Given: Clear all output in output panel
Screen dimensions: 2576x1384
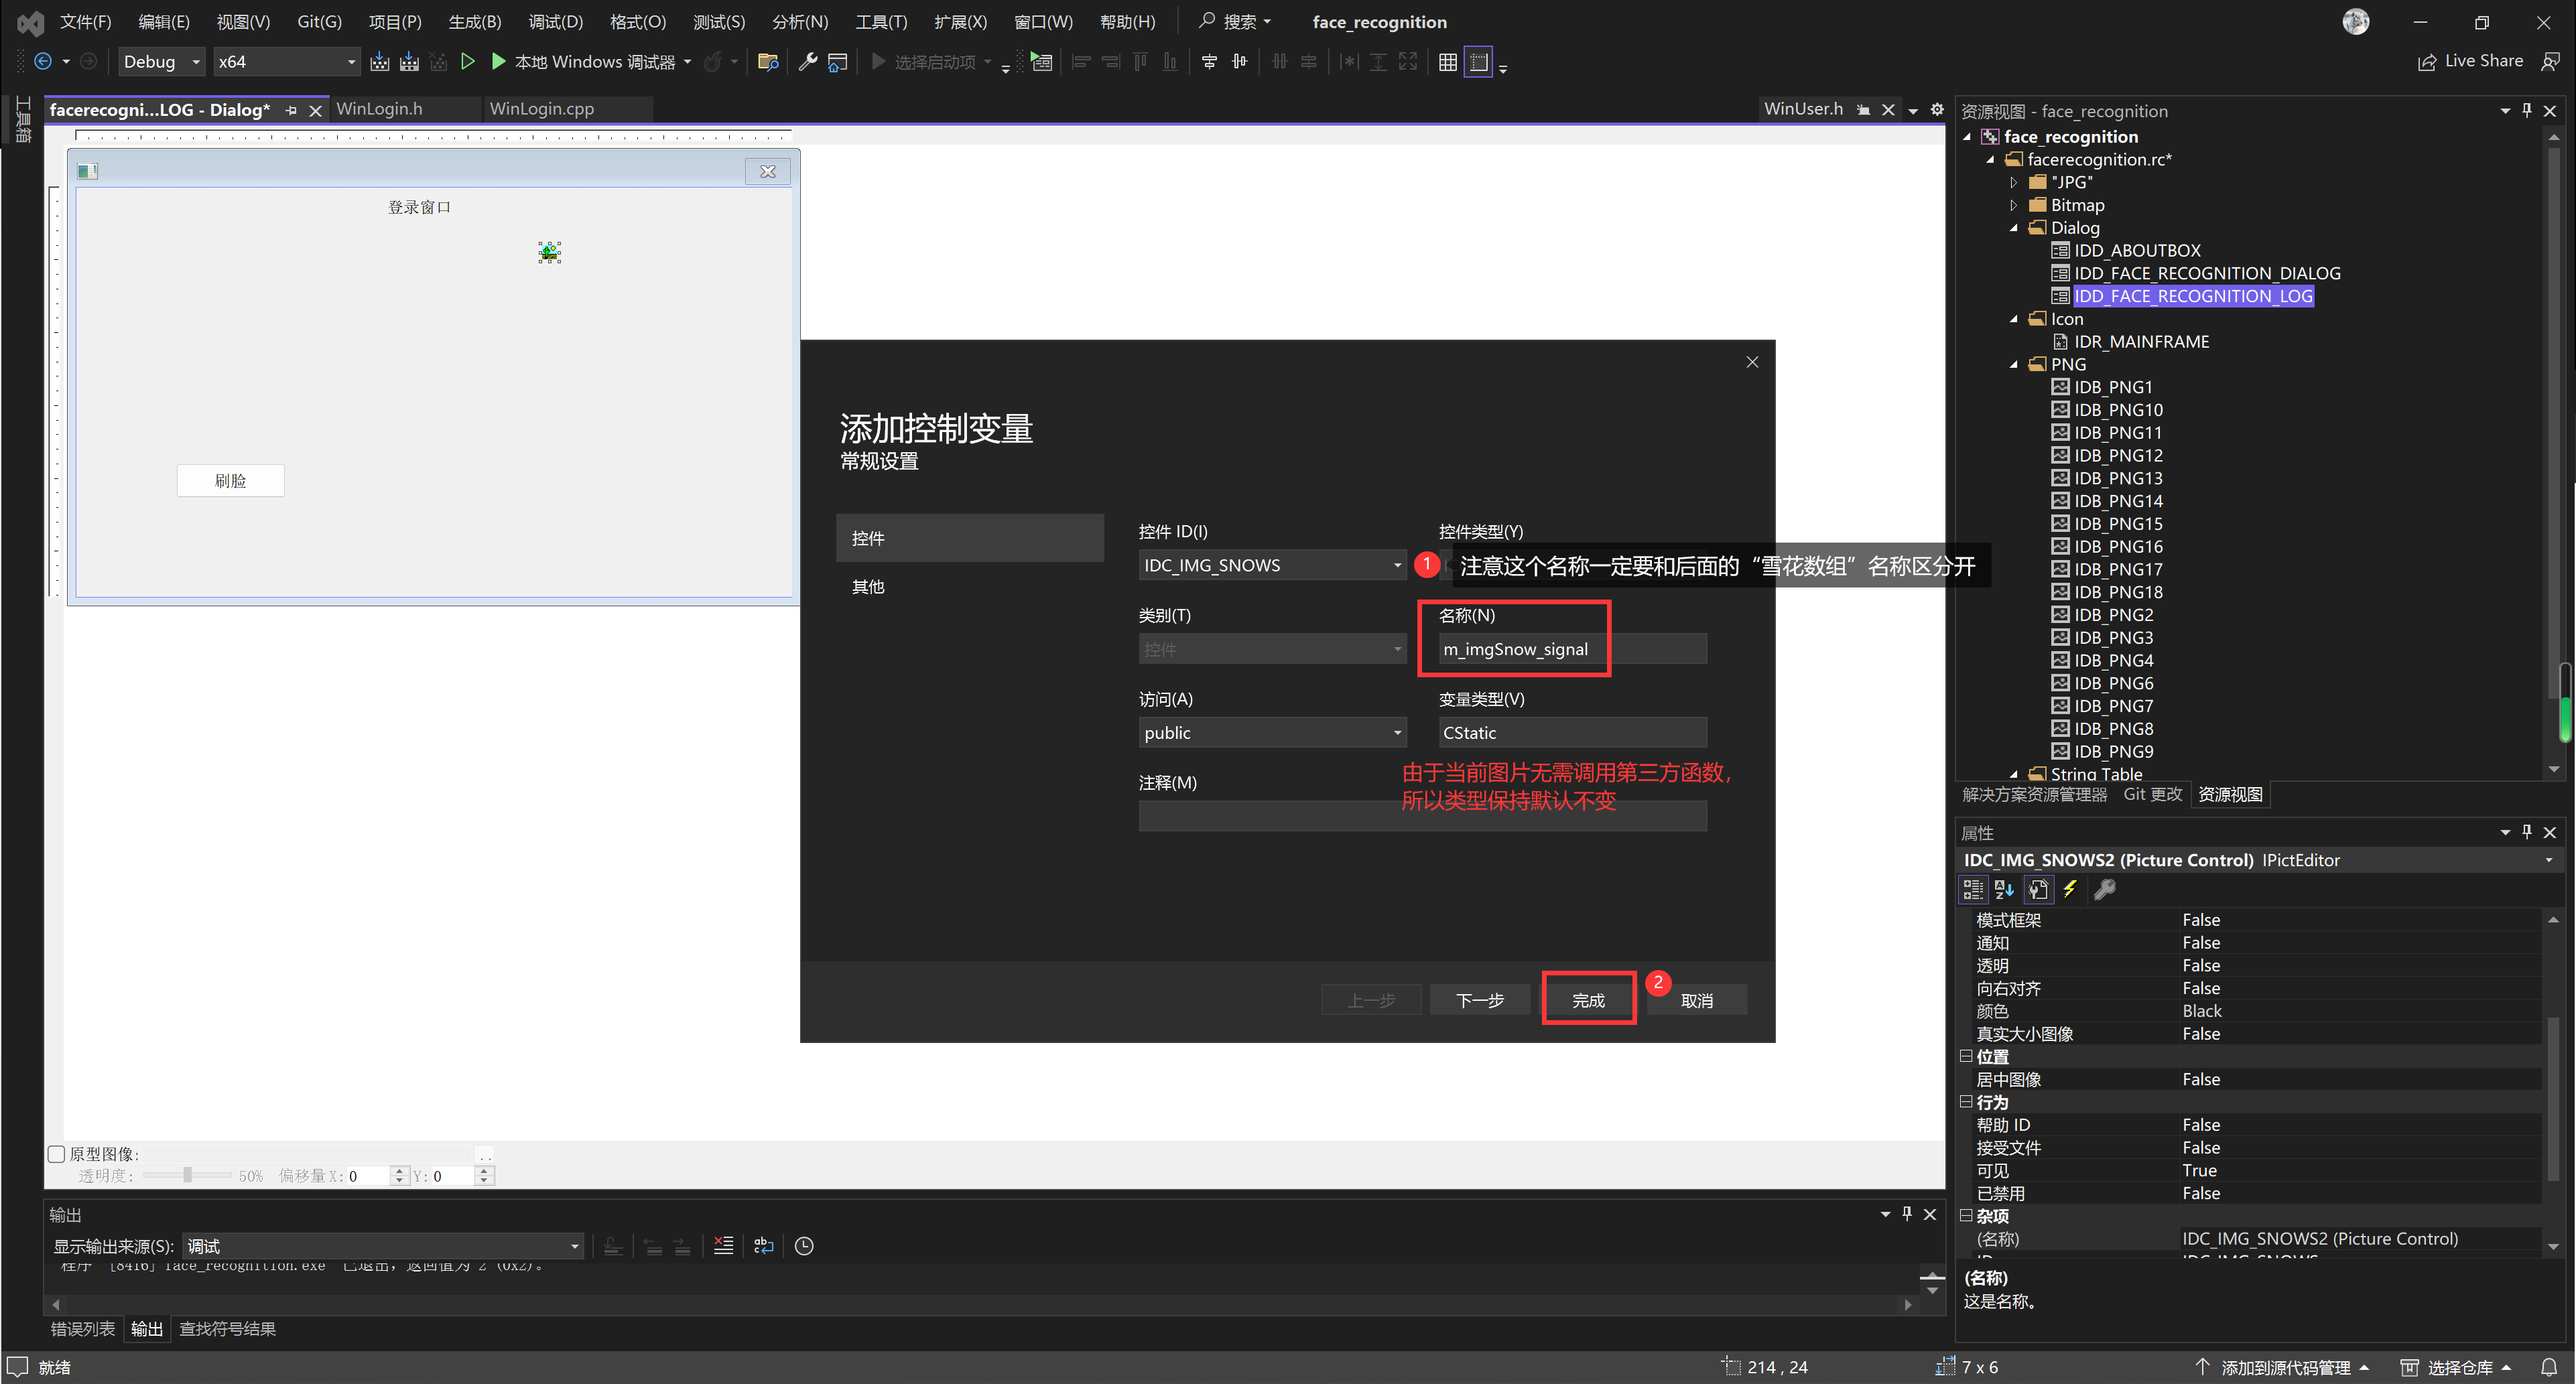Looking at the screenshot, I should click(723, 1246).
